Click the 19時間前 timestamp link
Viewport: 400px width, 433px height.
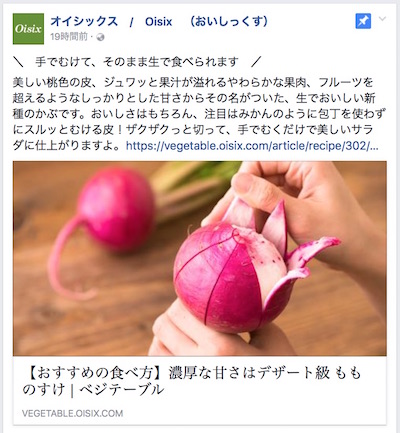(69, 37)
